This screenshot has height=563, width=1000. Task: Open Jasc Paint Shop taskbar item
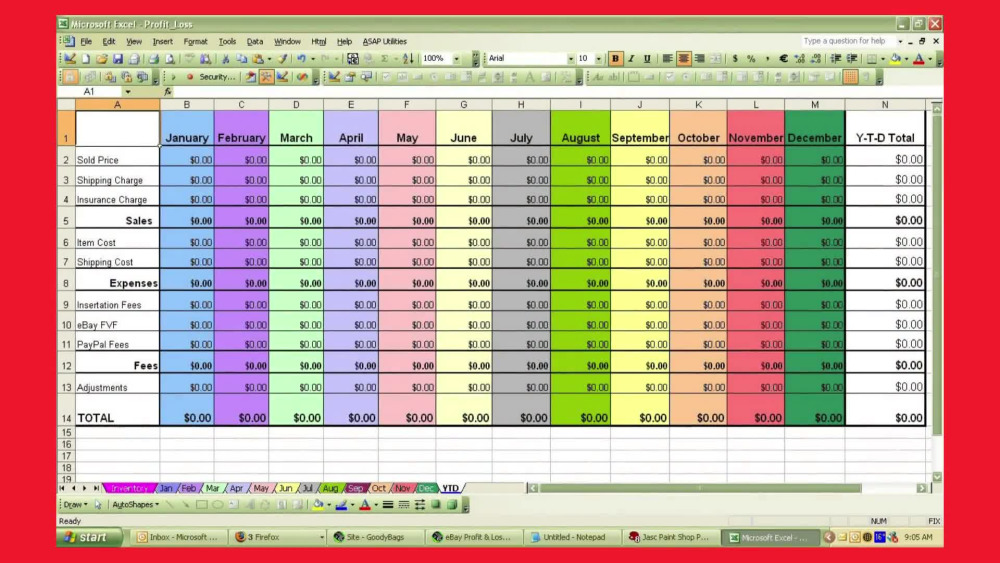[x=669, y=537]
